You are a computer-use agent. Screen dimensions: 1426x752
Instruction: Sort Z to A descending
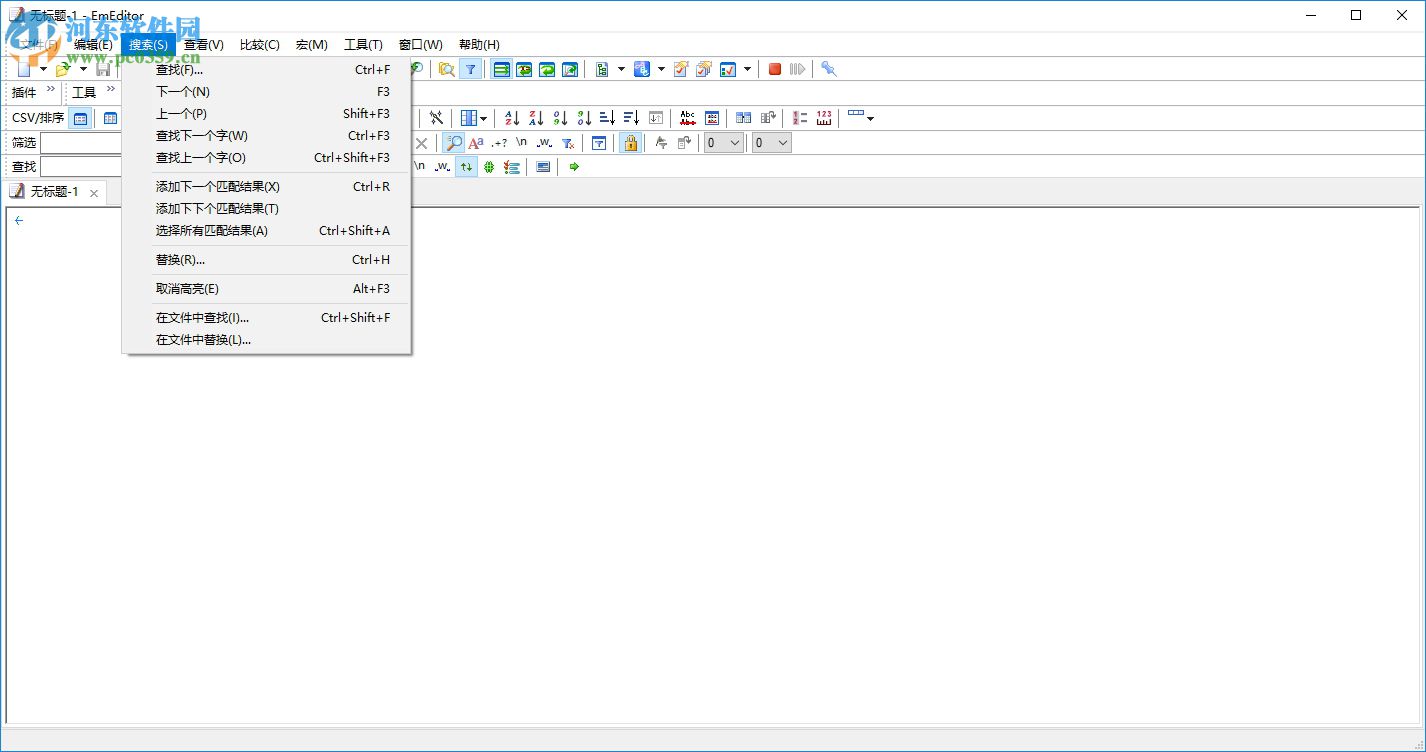click(x=536, y=118)
